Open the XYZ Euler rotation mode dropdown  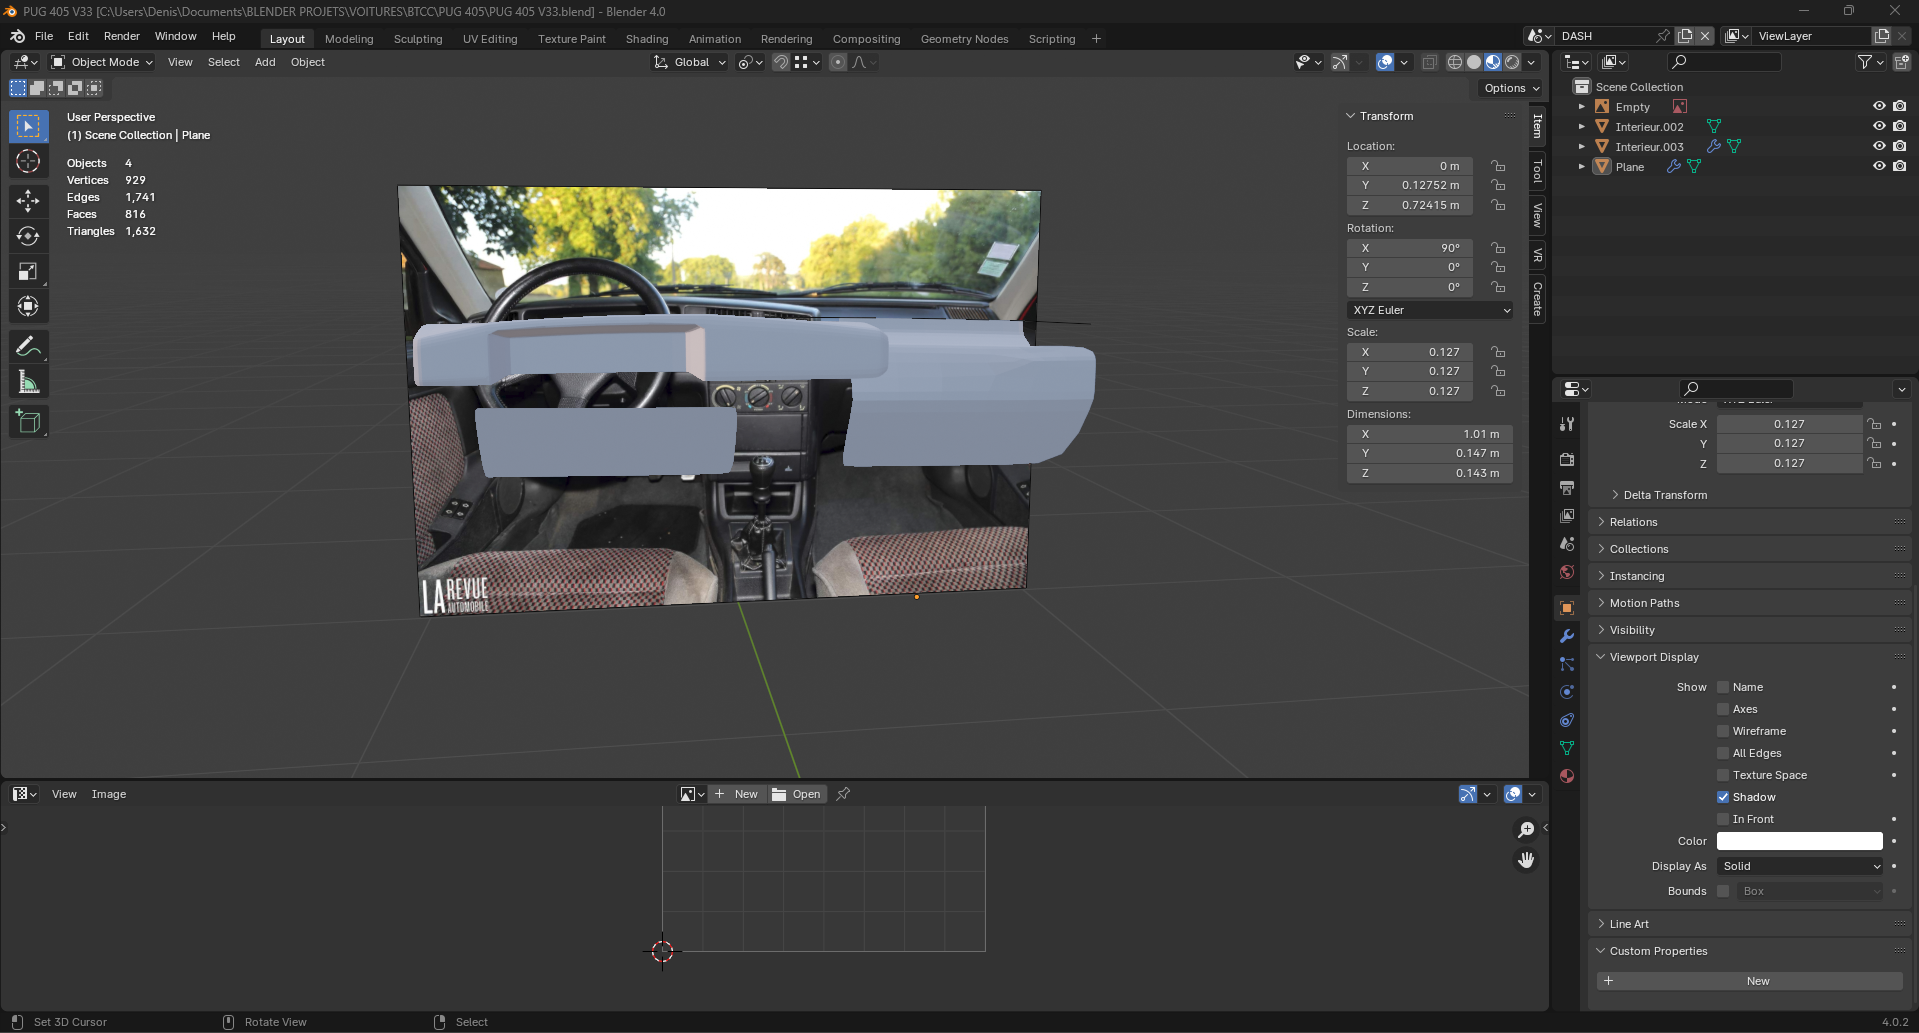click(1430, 310)
